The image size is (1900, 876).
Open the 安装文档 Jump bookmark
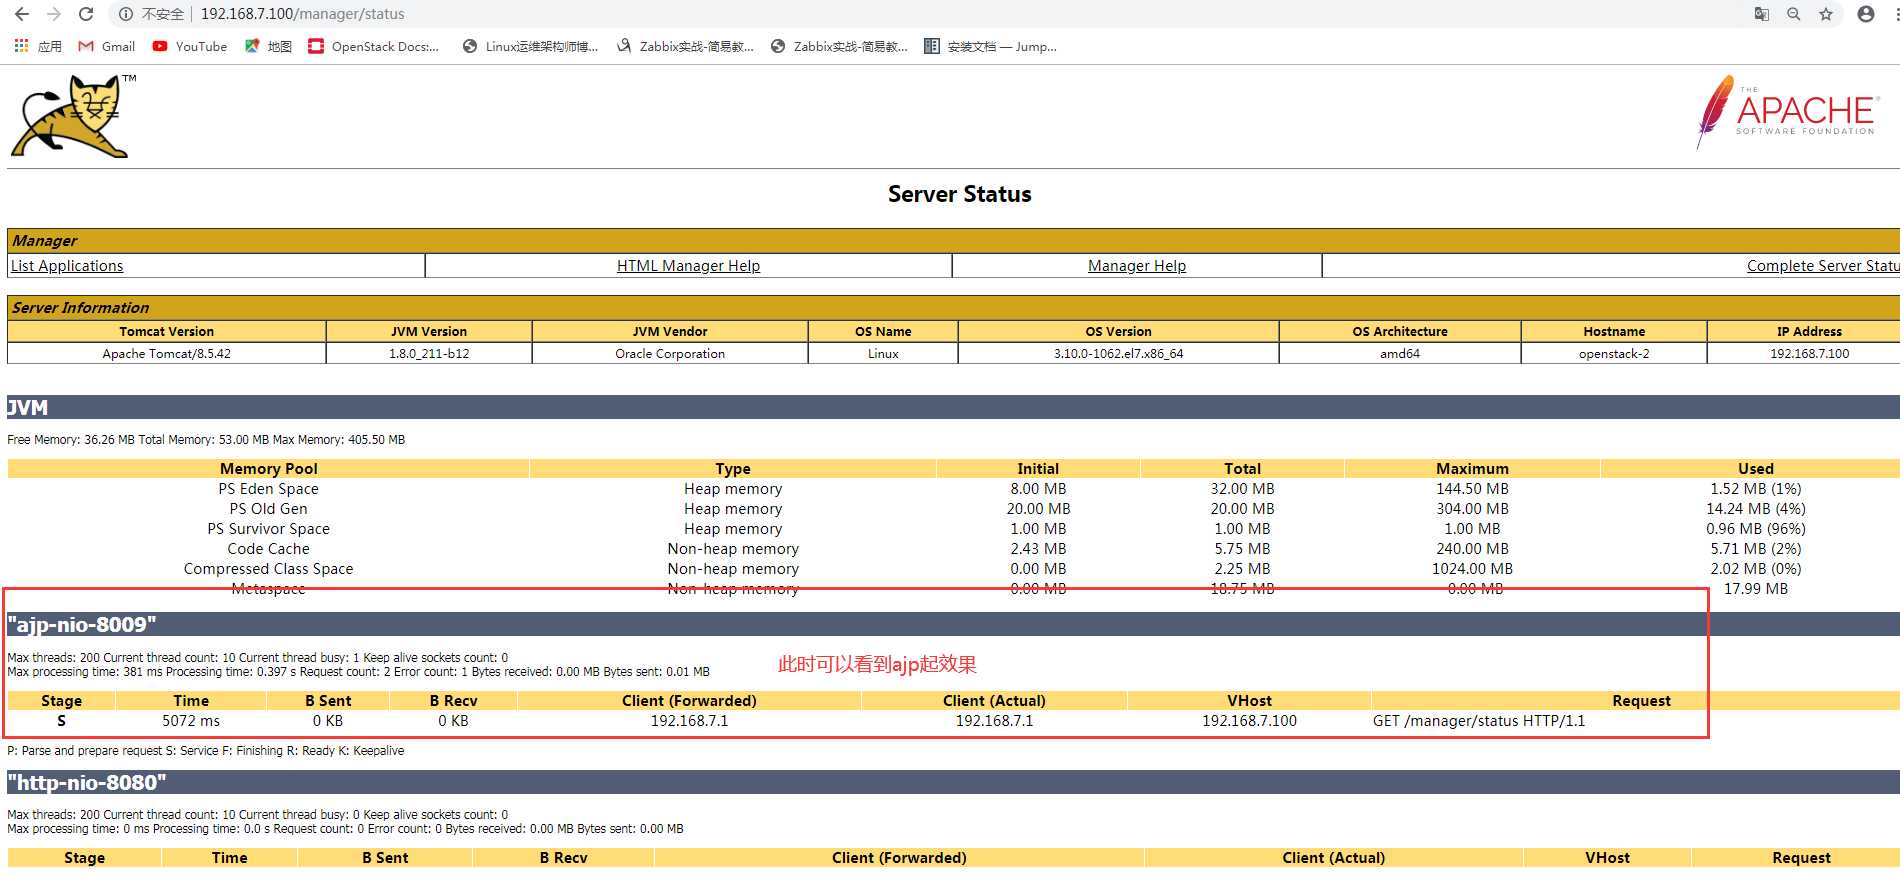point(991,46)
